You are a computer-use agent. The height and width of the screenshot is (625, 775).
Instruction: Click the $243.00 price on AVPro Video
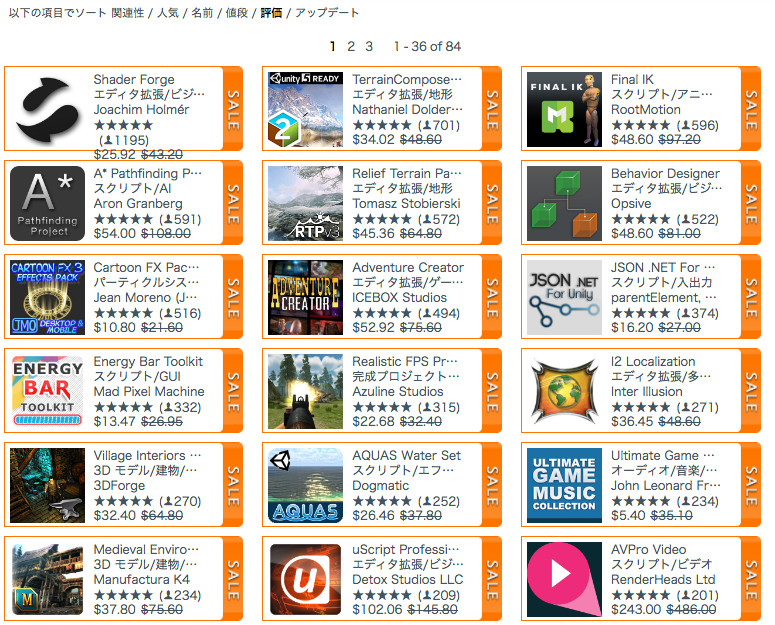click(636, 610)
